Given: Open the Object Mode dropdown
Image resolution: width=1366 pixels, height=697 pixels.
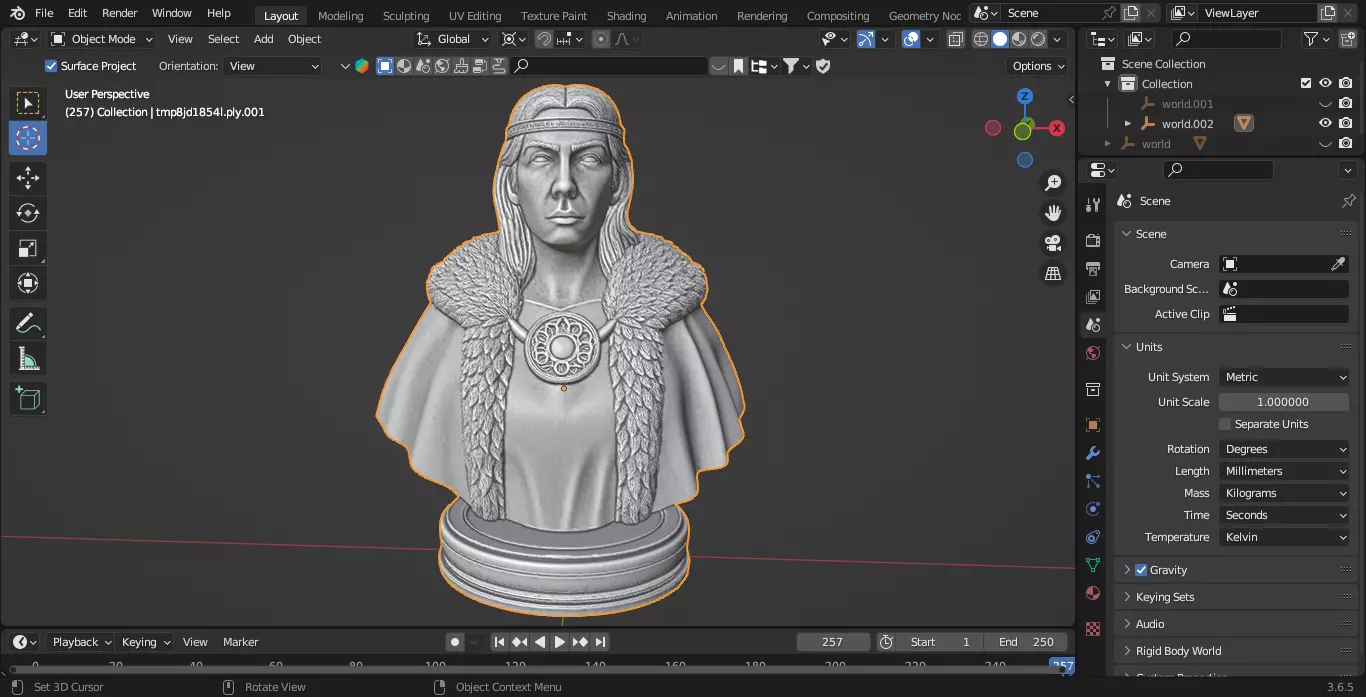Looking at the screenshot, I should (x=102, y=39).
